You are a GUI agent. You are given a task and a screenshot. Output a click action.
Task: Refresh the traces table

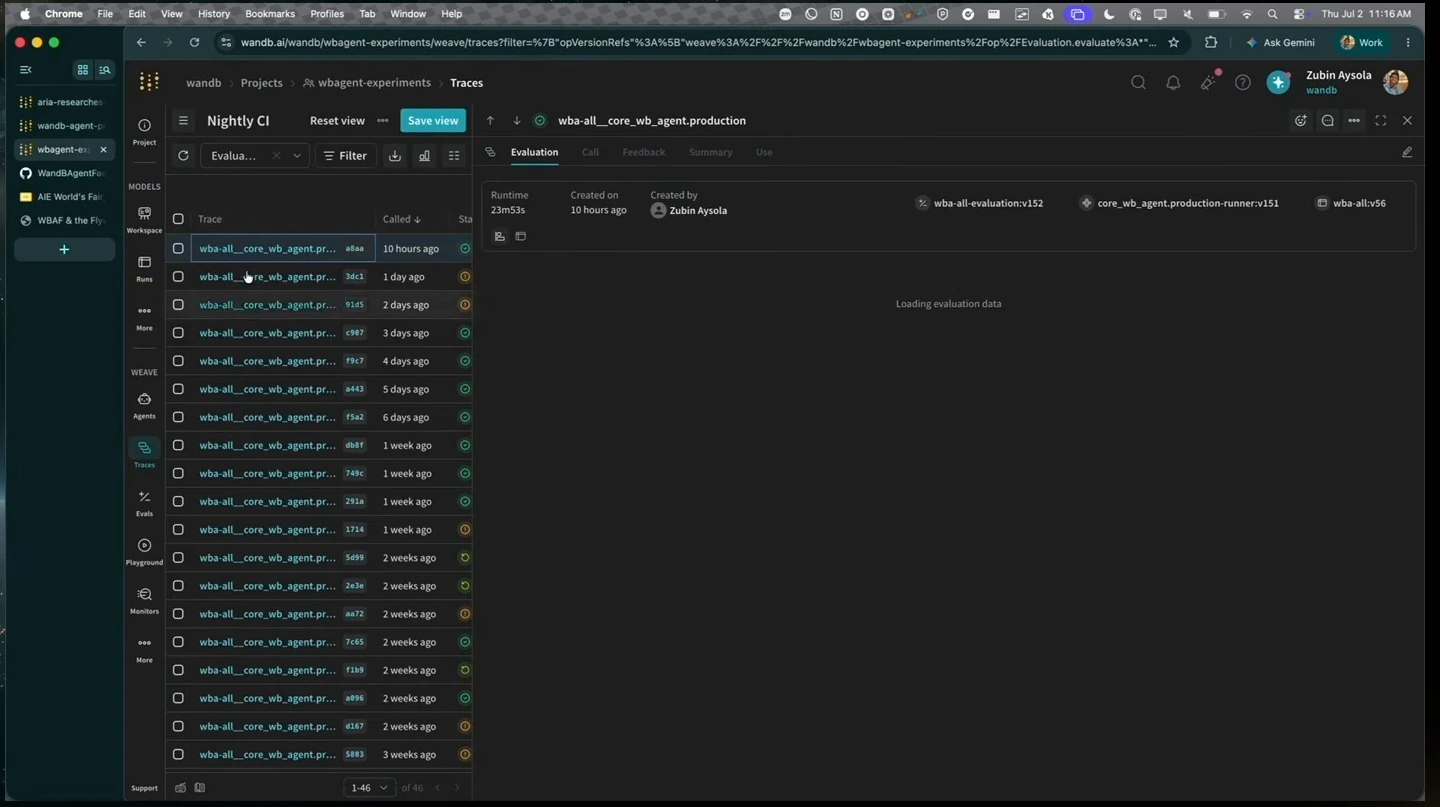(x=183, y=156)
